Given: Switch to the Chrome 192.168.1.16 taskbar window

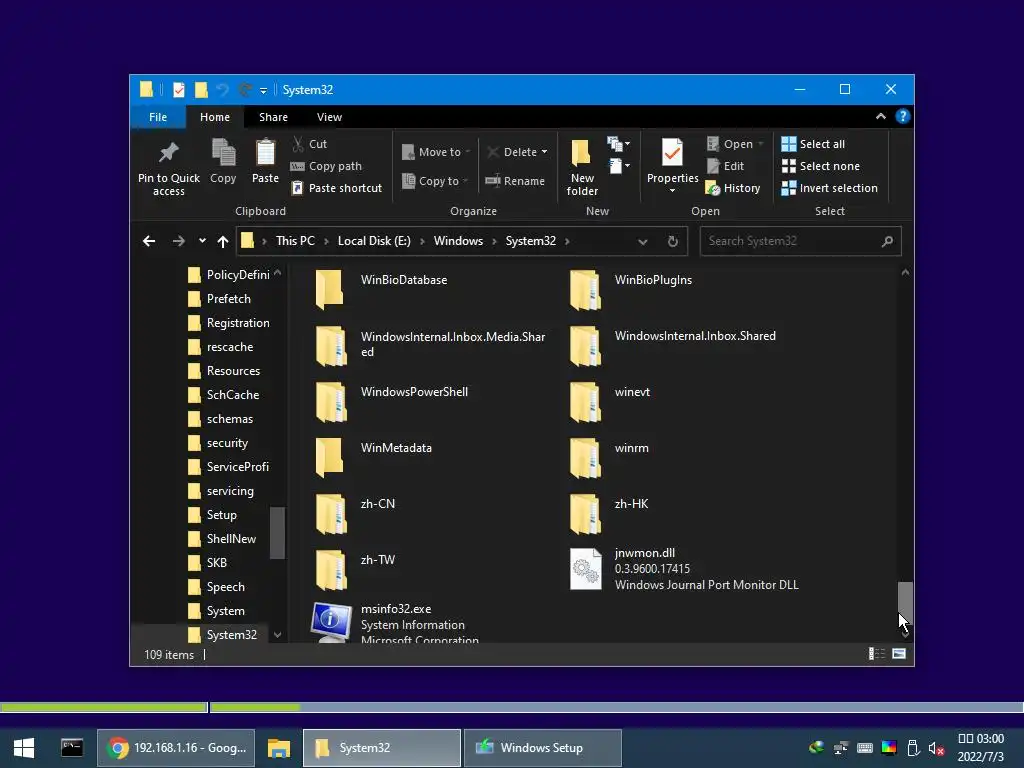Looking at the screenshot, I should (176, 748).
